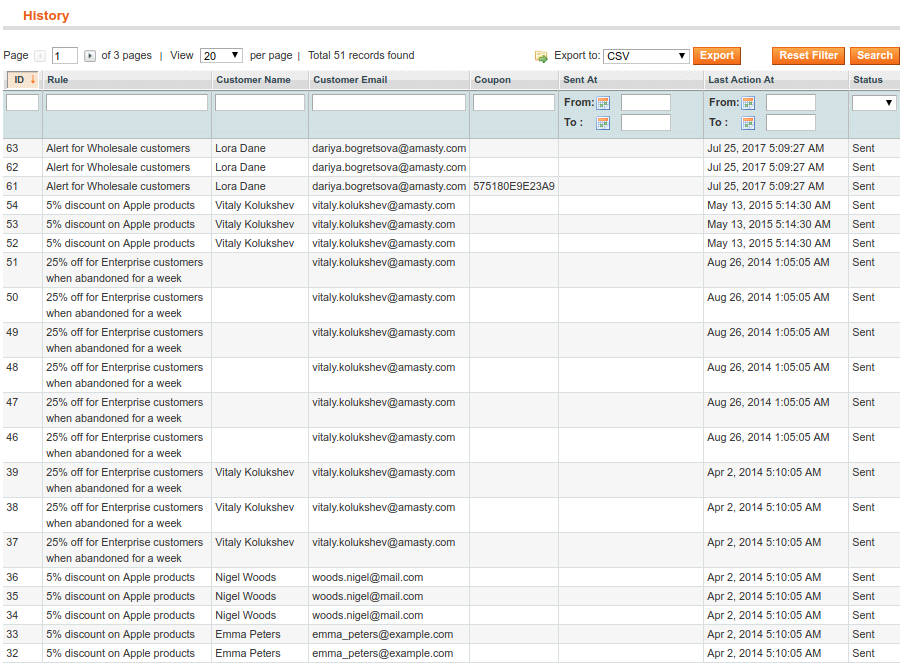Screen dimensions: 900x670
Task: Sort by the Rule column header
Action: [x=58, y=80]
